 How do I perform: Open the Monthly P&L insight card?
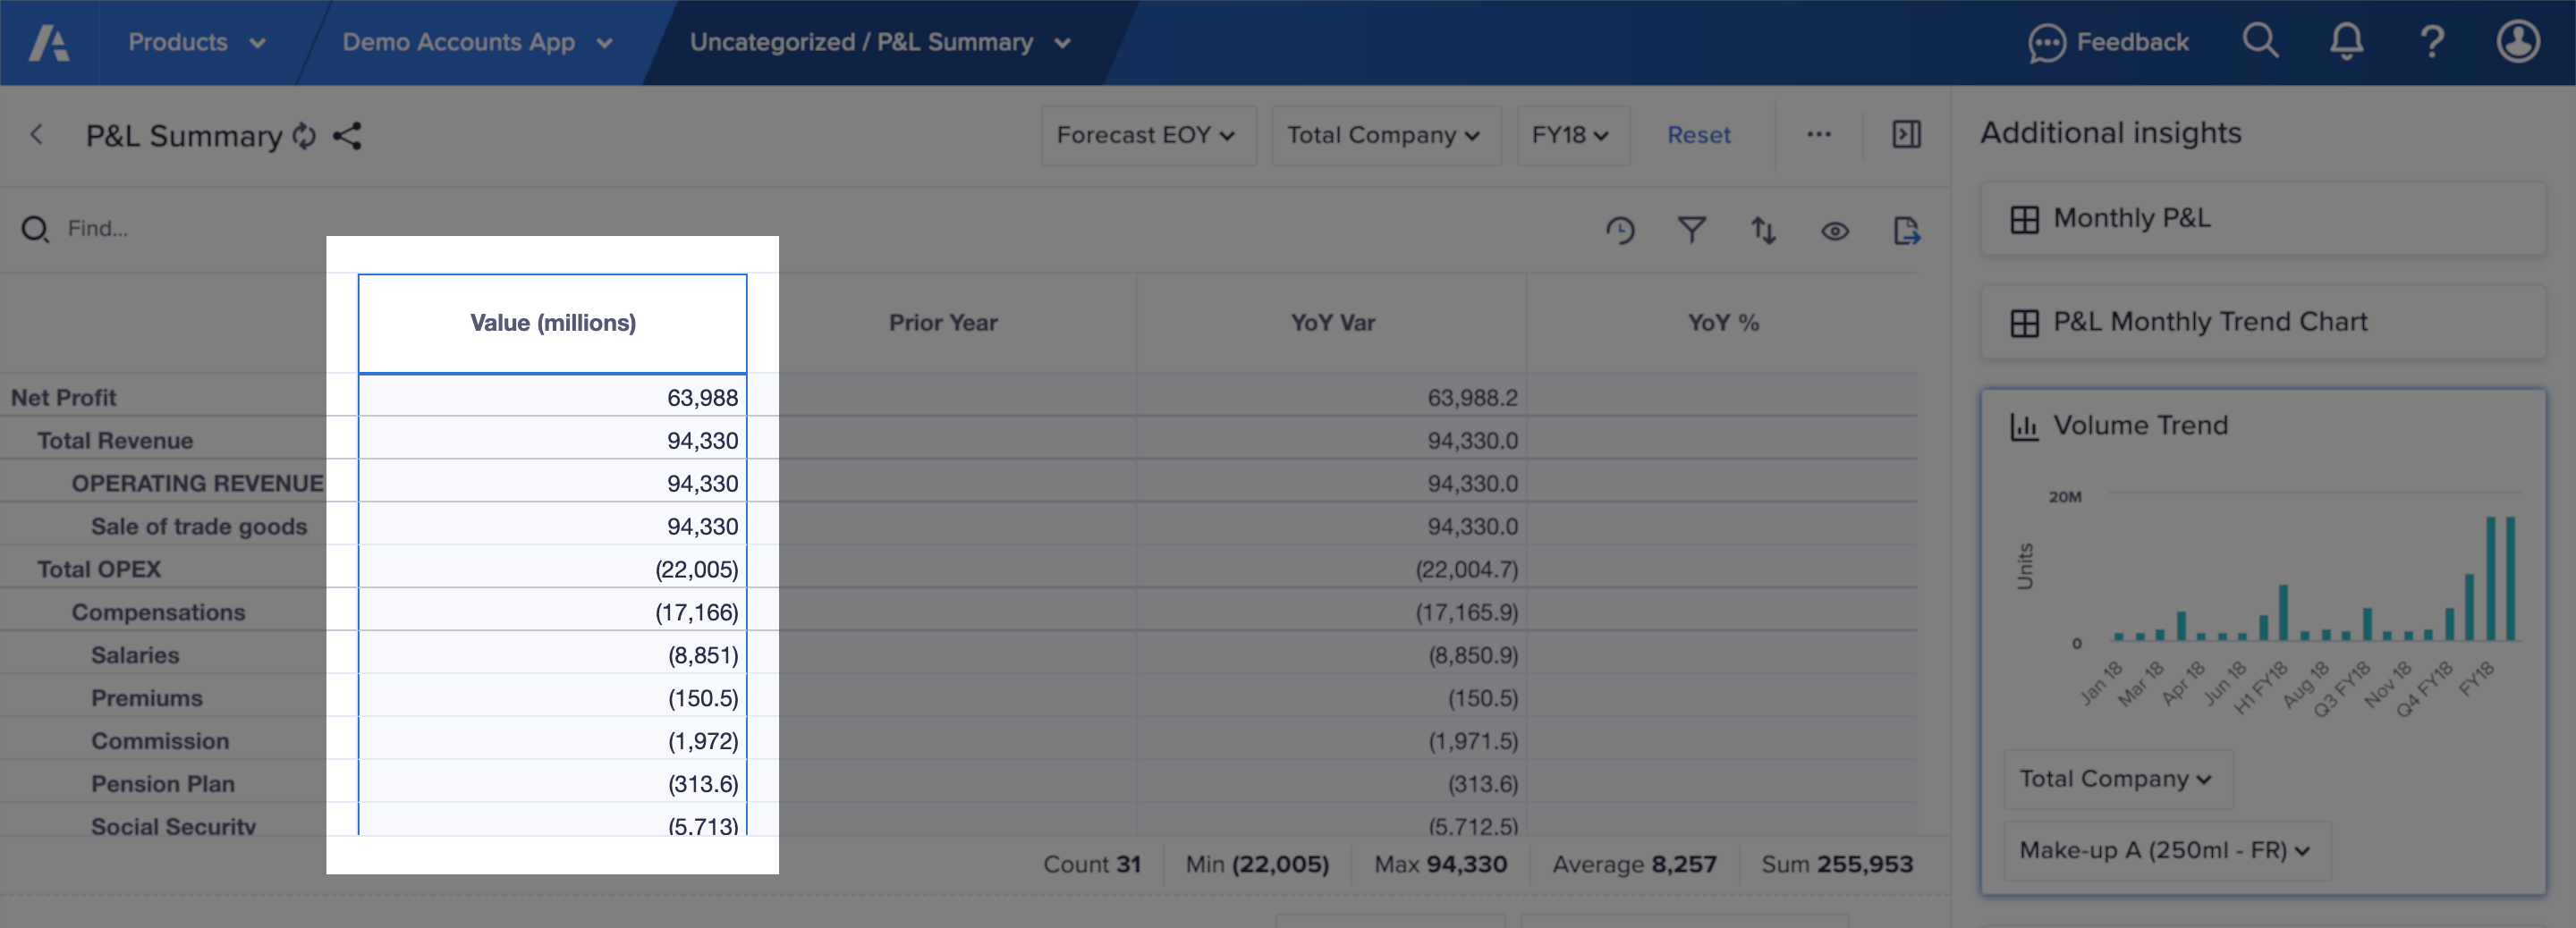tap(2262, 218)
